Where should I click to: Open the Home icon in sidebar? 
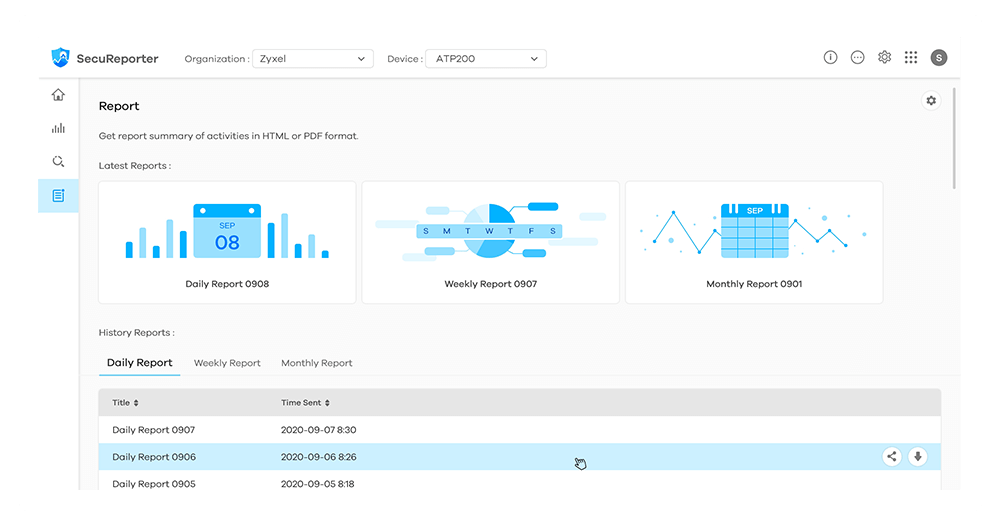[58, 95]
